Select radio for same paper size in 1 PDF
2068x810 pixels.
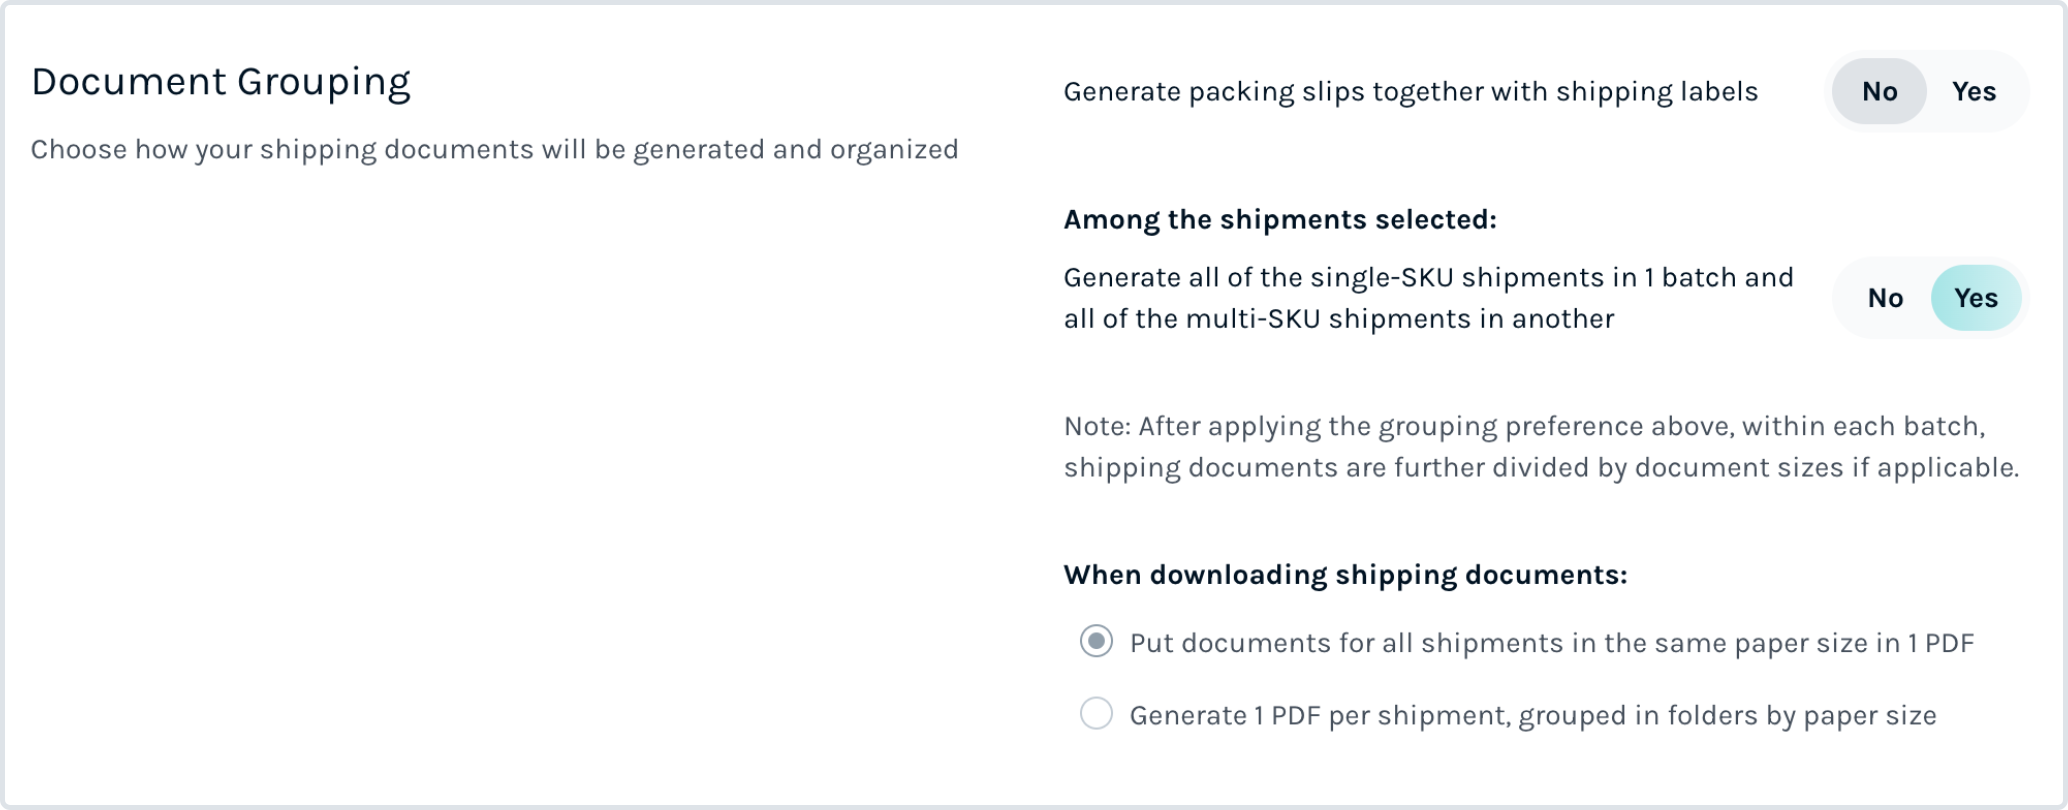coord(1096,641)
